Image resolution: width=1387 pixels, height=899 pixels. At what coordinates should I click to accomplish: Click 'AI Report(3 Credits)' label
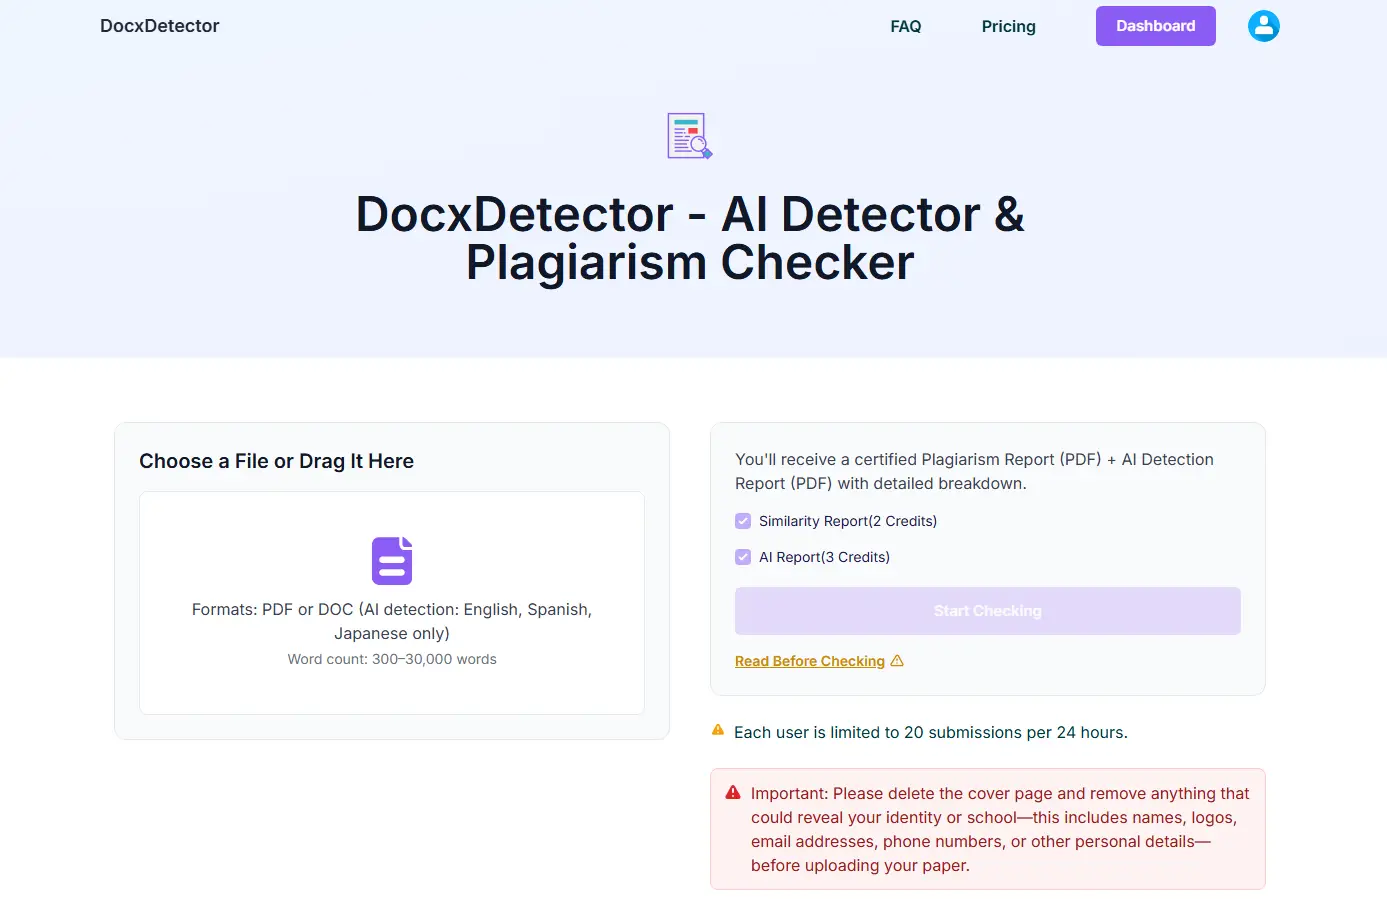824,557
